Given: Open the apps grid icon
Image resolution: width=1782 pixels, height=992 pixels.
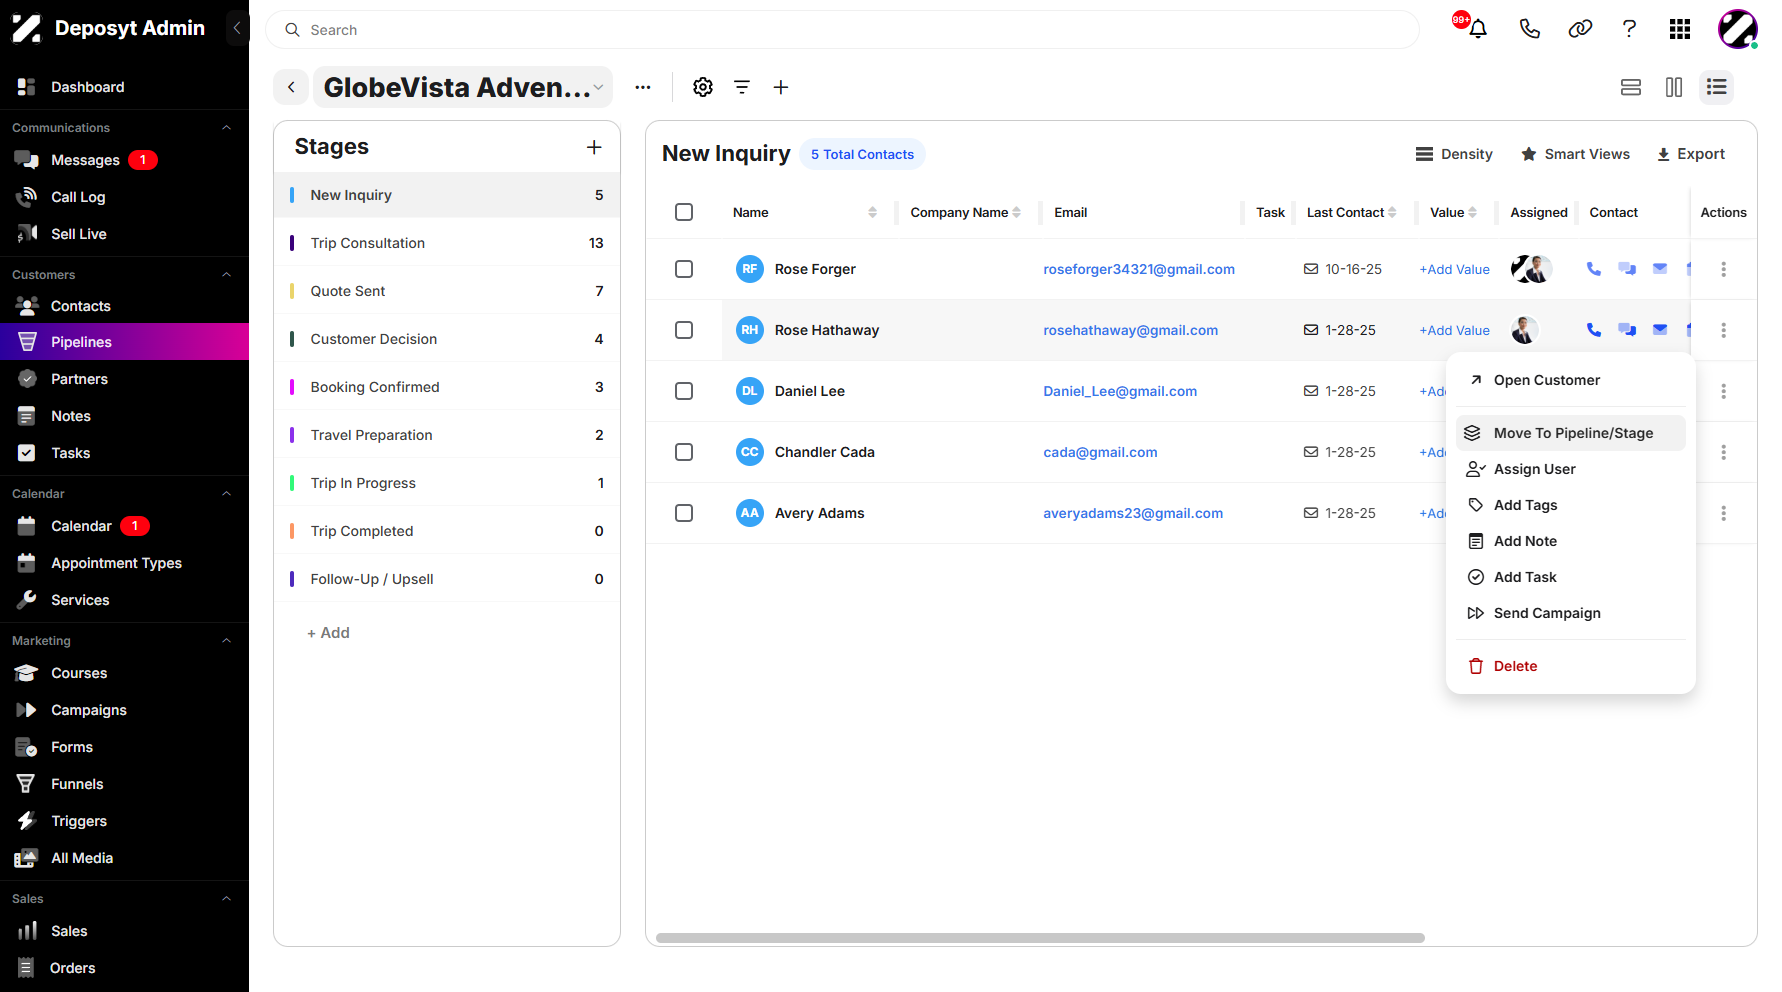Looking at the screenshot, I should pos(1680,29).
